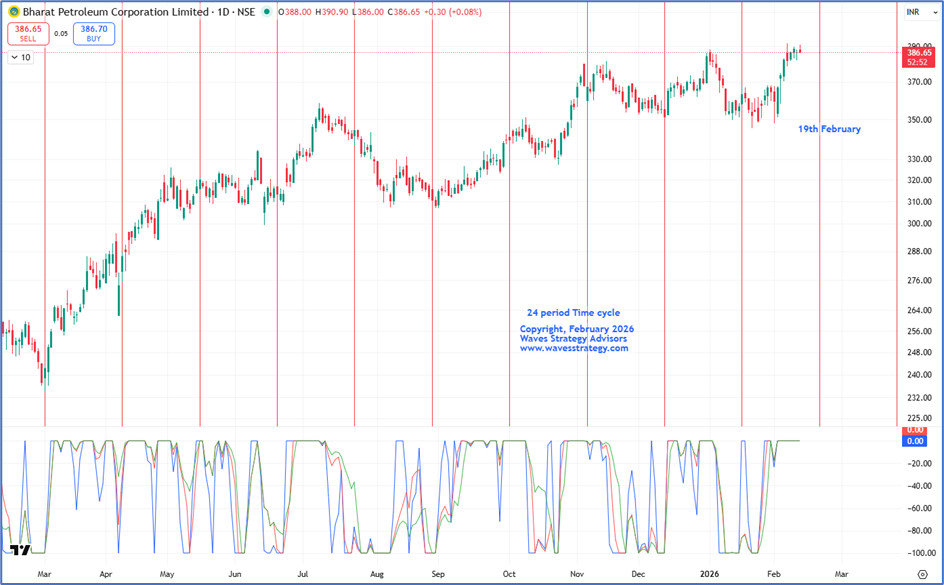Viewport: 944px width, 585px height.
Task: Click the open price value O388.00
Action: (295, 12)
